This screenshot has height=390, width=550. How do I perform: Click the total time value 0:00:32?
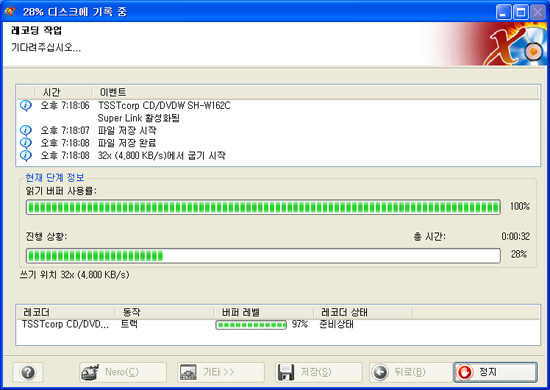(x=515, y=236)
